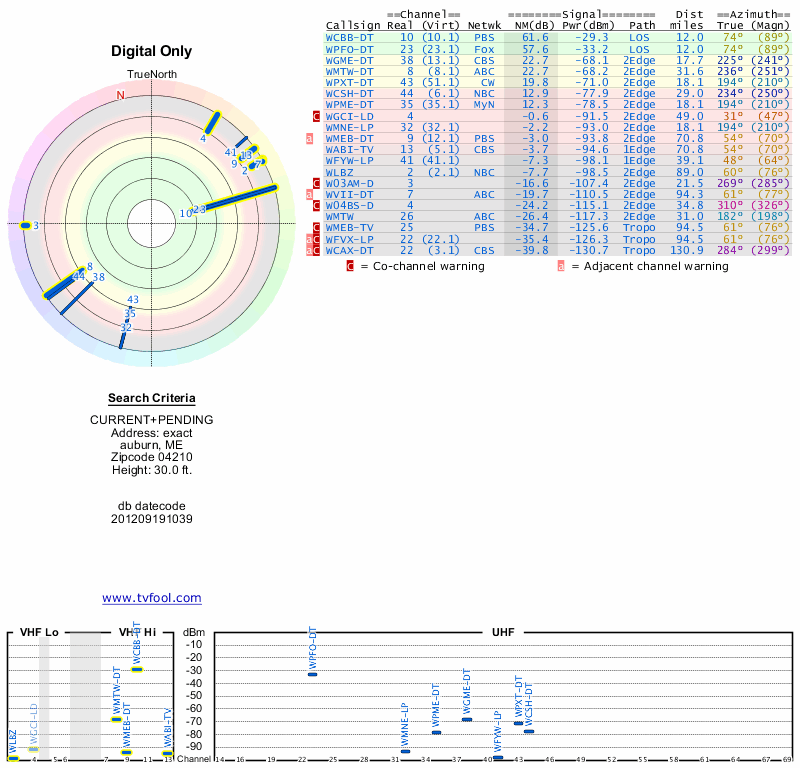Select the WGME-DT marker in the UHF spectrum chart
800x768 pixels.
[467, 719]
